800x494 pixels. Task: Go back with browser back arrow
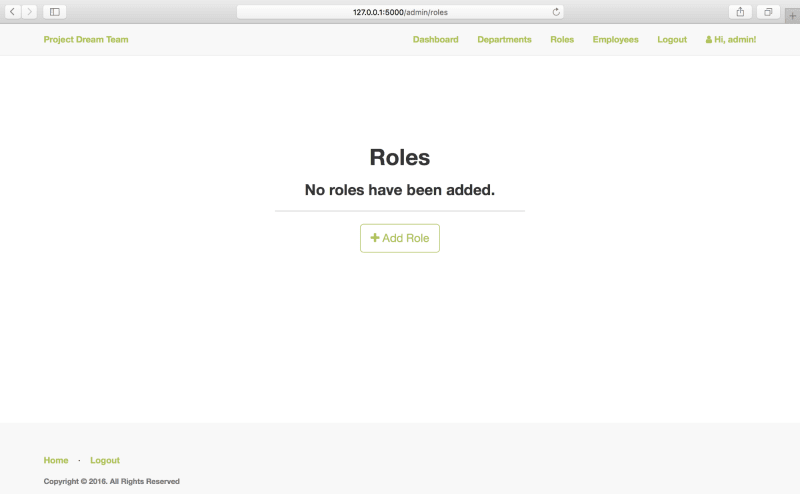pos(13,12)
